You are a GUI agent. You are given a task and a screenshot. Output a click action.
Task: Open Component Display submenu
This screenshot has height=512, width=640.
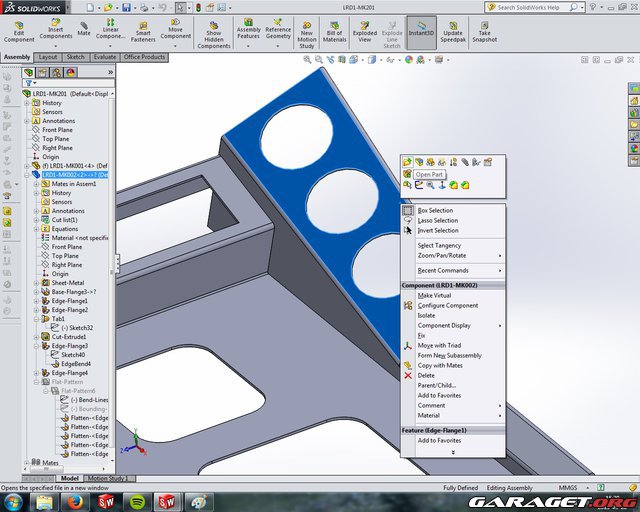(444, 326)
